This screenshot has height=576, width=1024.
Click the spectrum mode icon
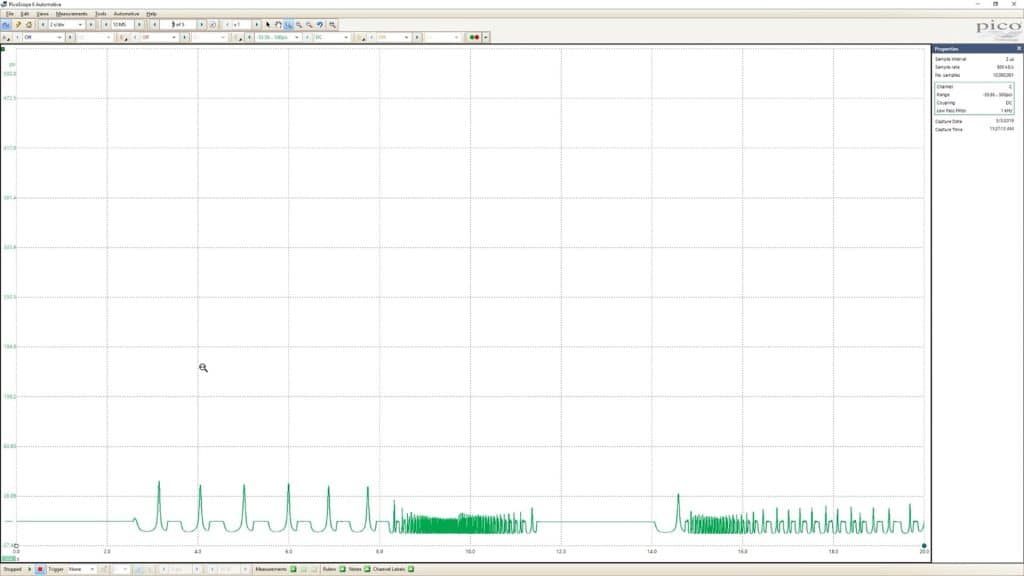tap(29, 25)
